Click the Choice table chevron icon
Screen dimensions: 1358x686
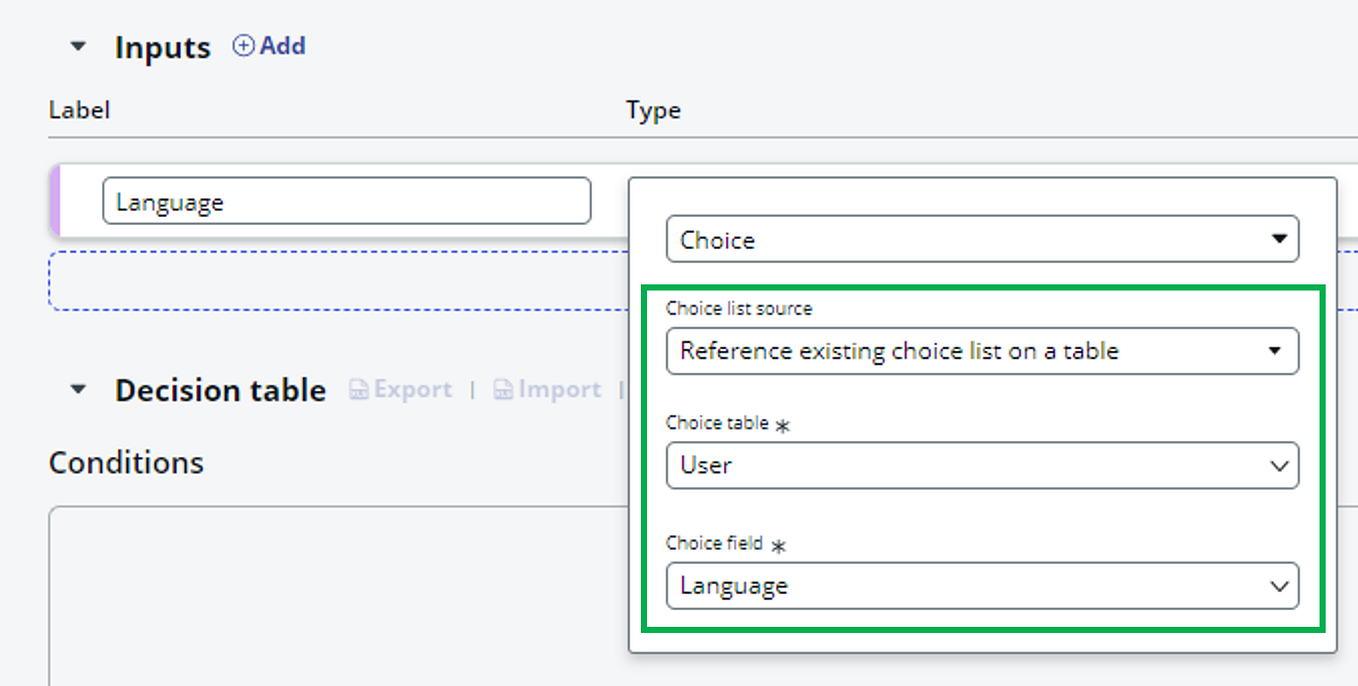click(1279, 466)
